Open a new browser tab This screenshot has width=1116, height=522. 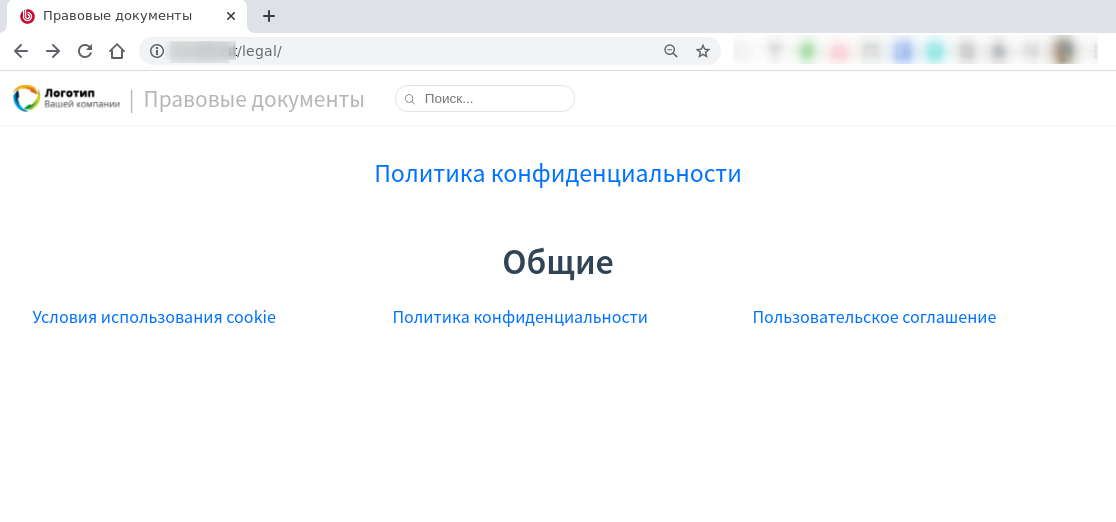point(269,16)
